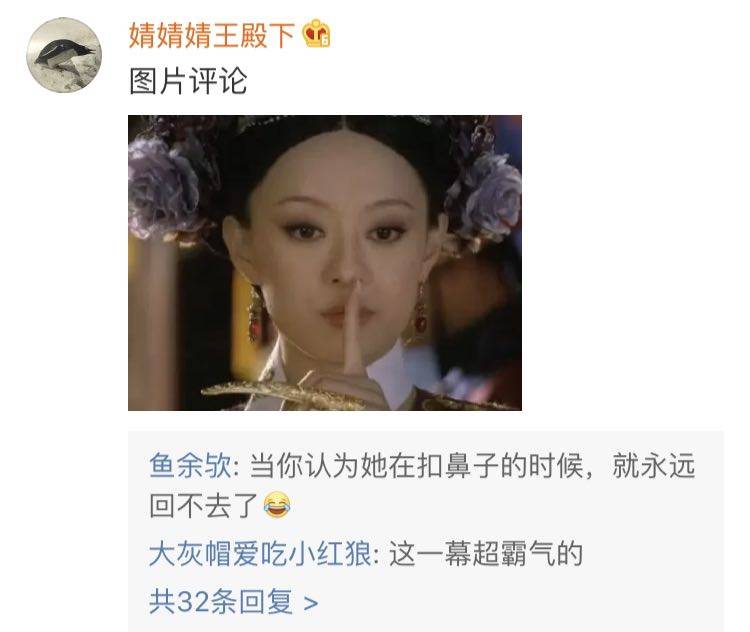750x632 pixels.
Task: Tap the reply line ending 回不去了
Action: 204,505
